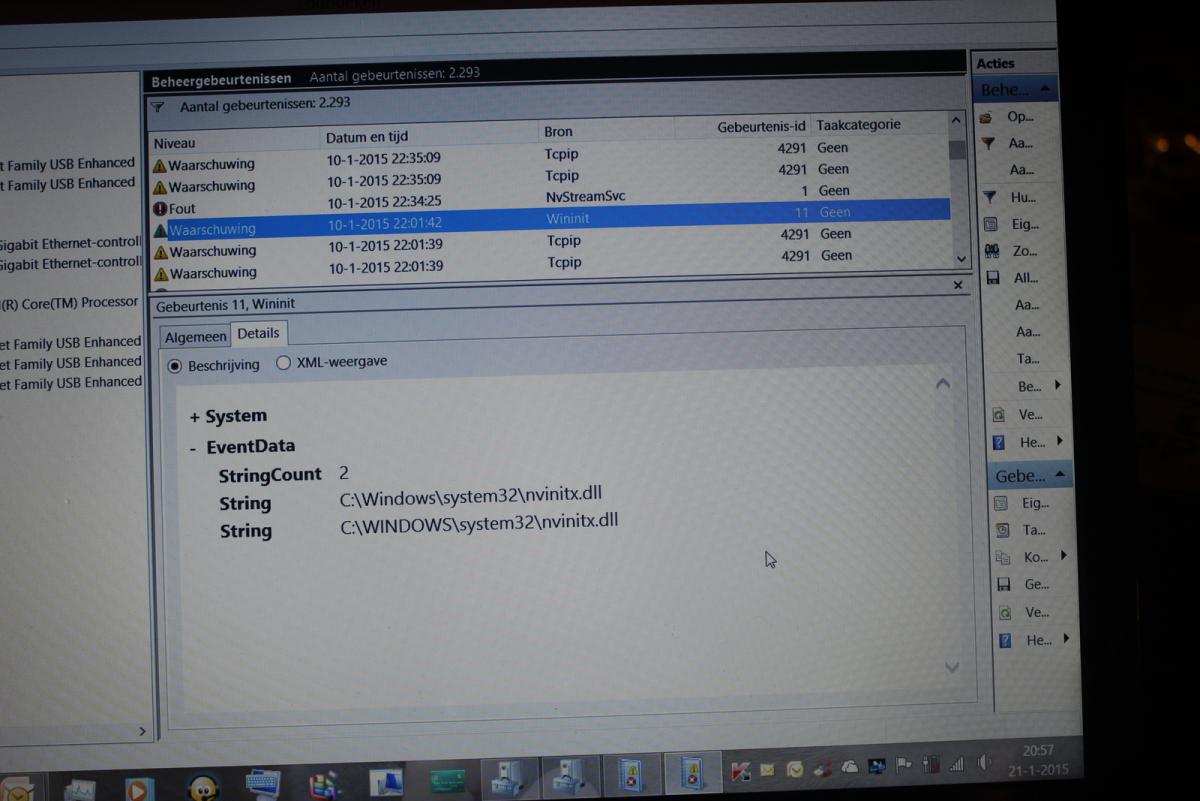Image resolution: width=1200 pixels, height=801 pixels.
Task: Click the details pane scroll-up arrow
Action: [x=942, y=384]
